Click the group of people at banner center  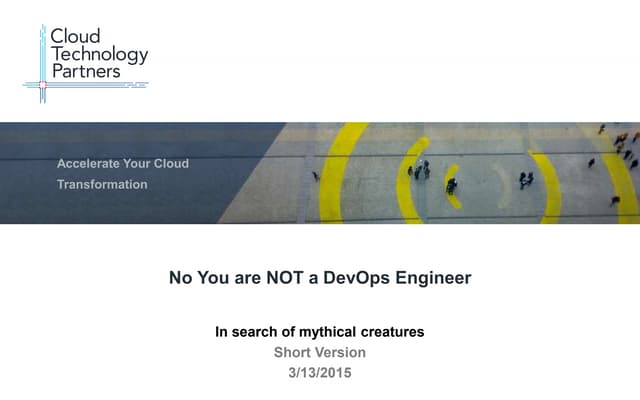(x=419, y=171)
